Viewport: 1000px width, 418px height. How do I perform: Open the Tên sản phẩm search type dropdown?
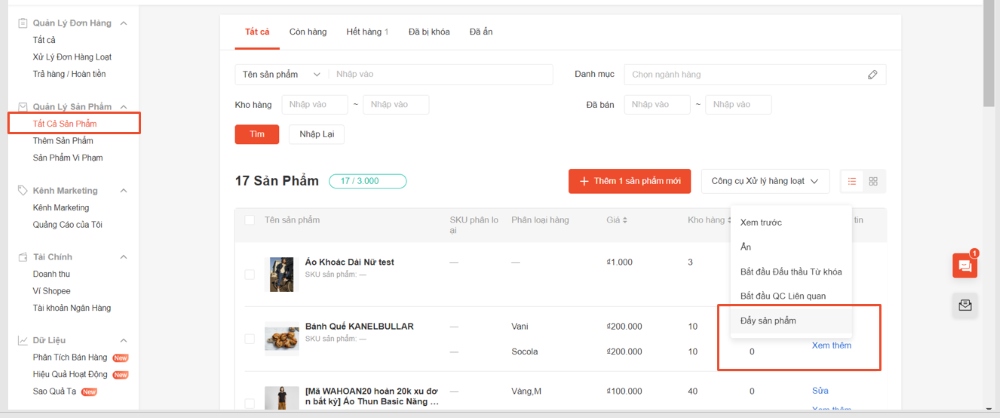281,75
